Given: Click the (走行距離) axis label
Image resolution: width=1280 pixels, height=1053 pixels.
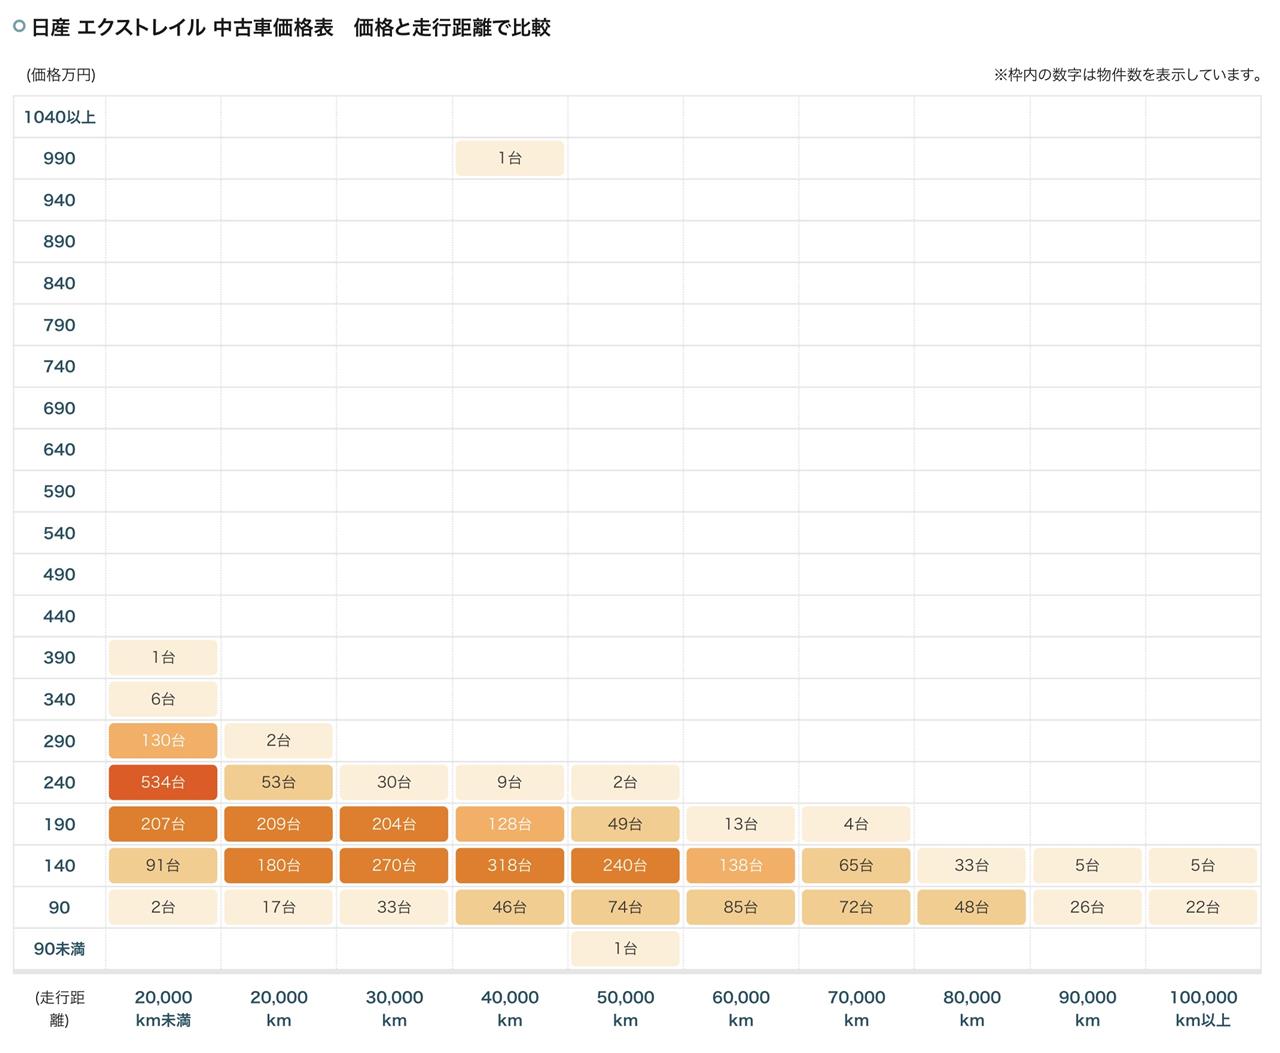Looking at the screenshot, I should pos(59,1009).
